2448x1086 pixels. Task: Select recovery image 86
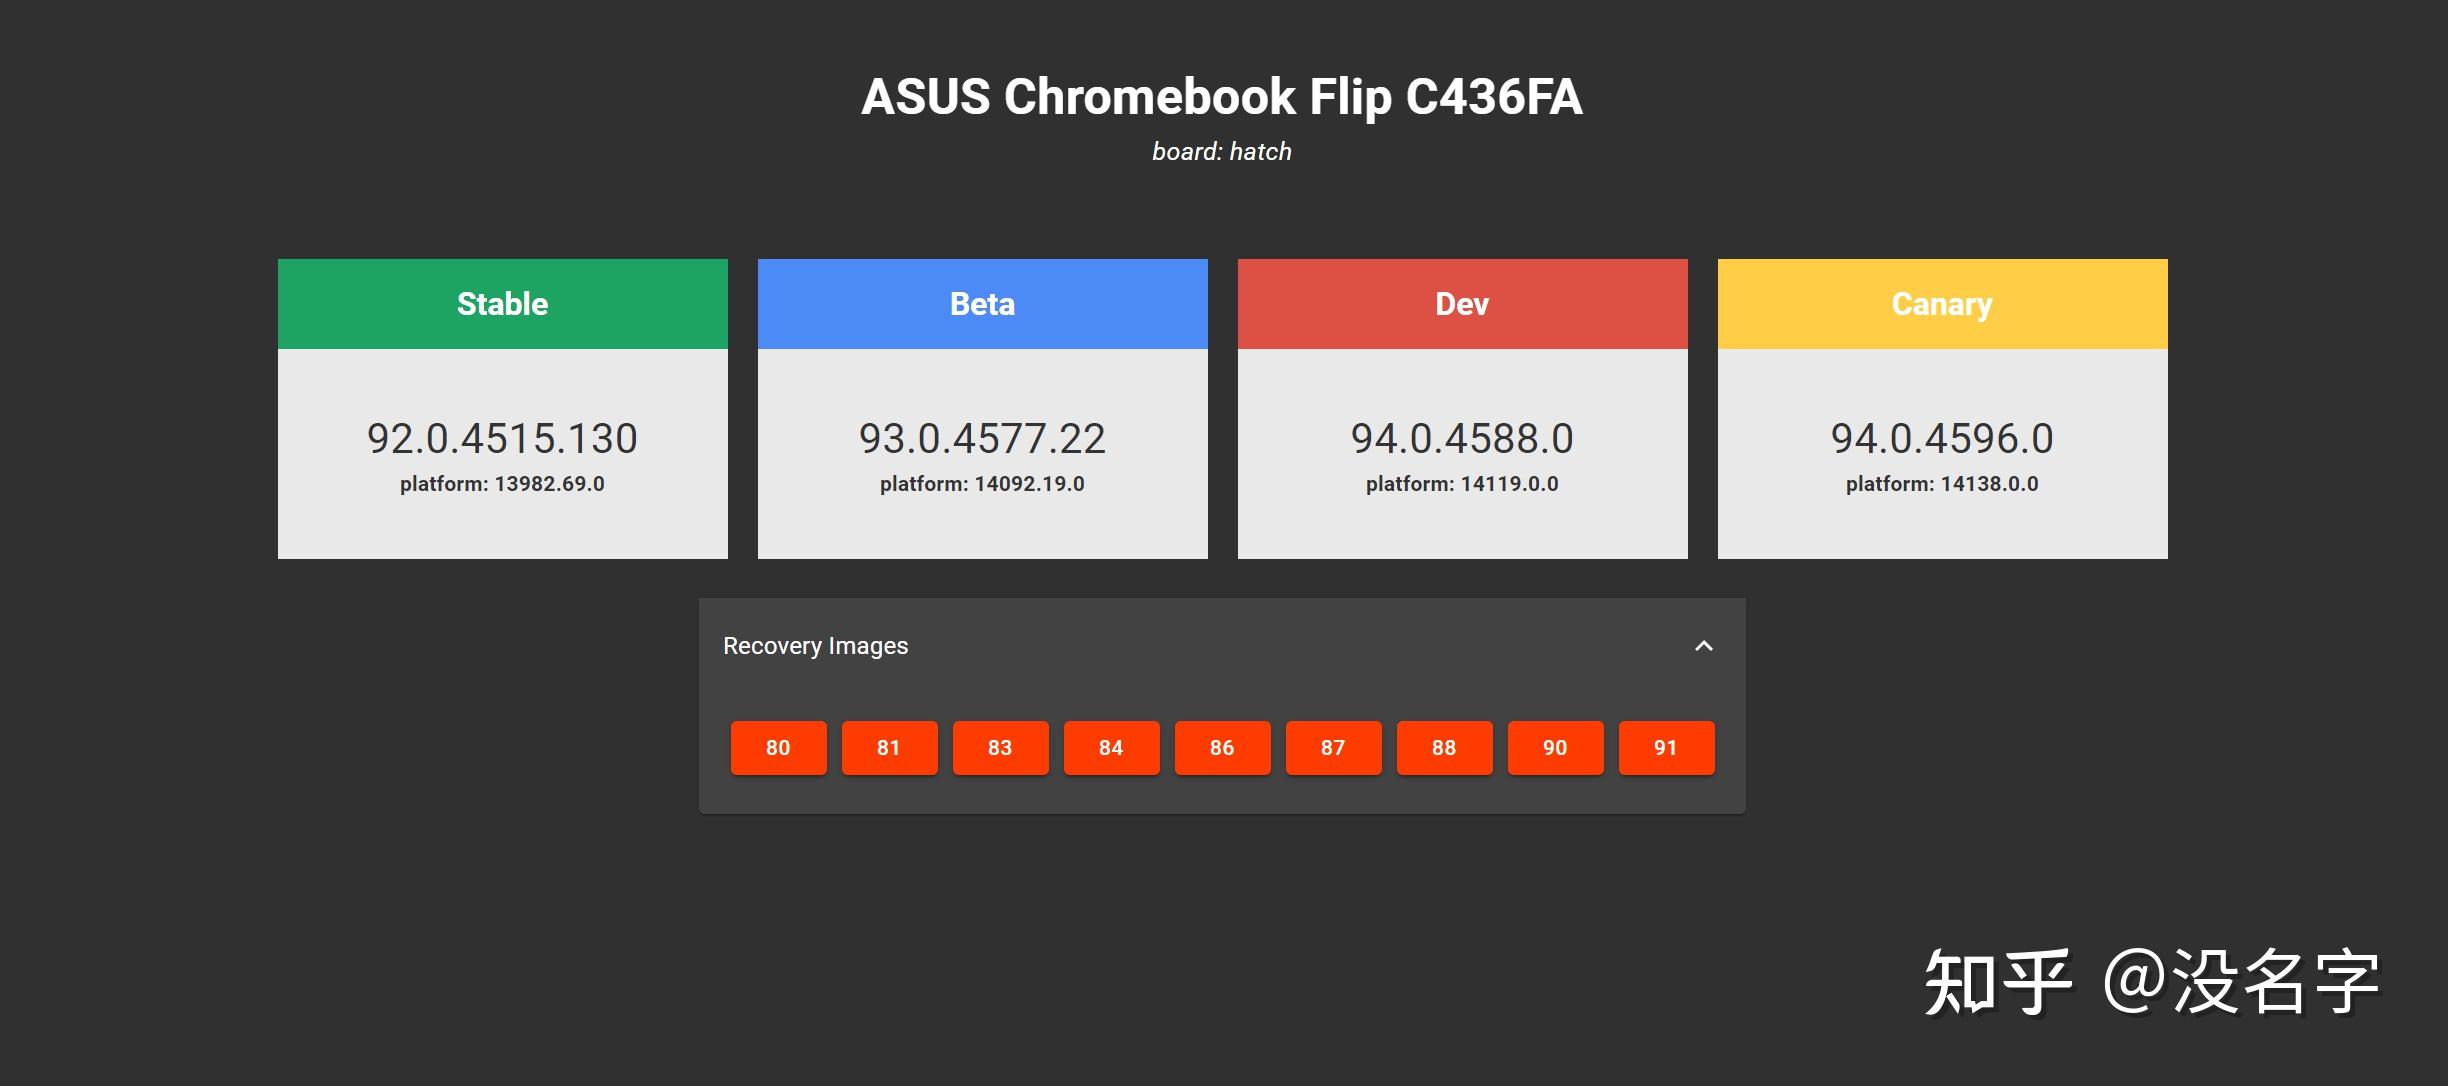[x=1222, y=747]
